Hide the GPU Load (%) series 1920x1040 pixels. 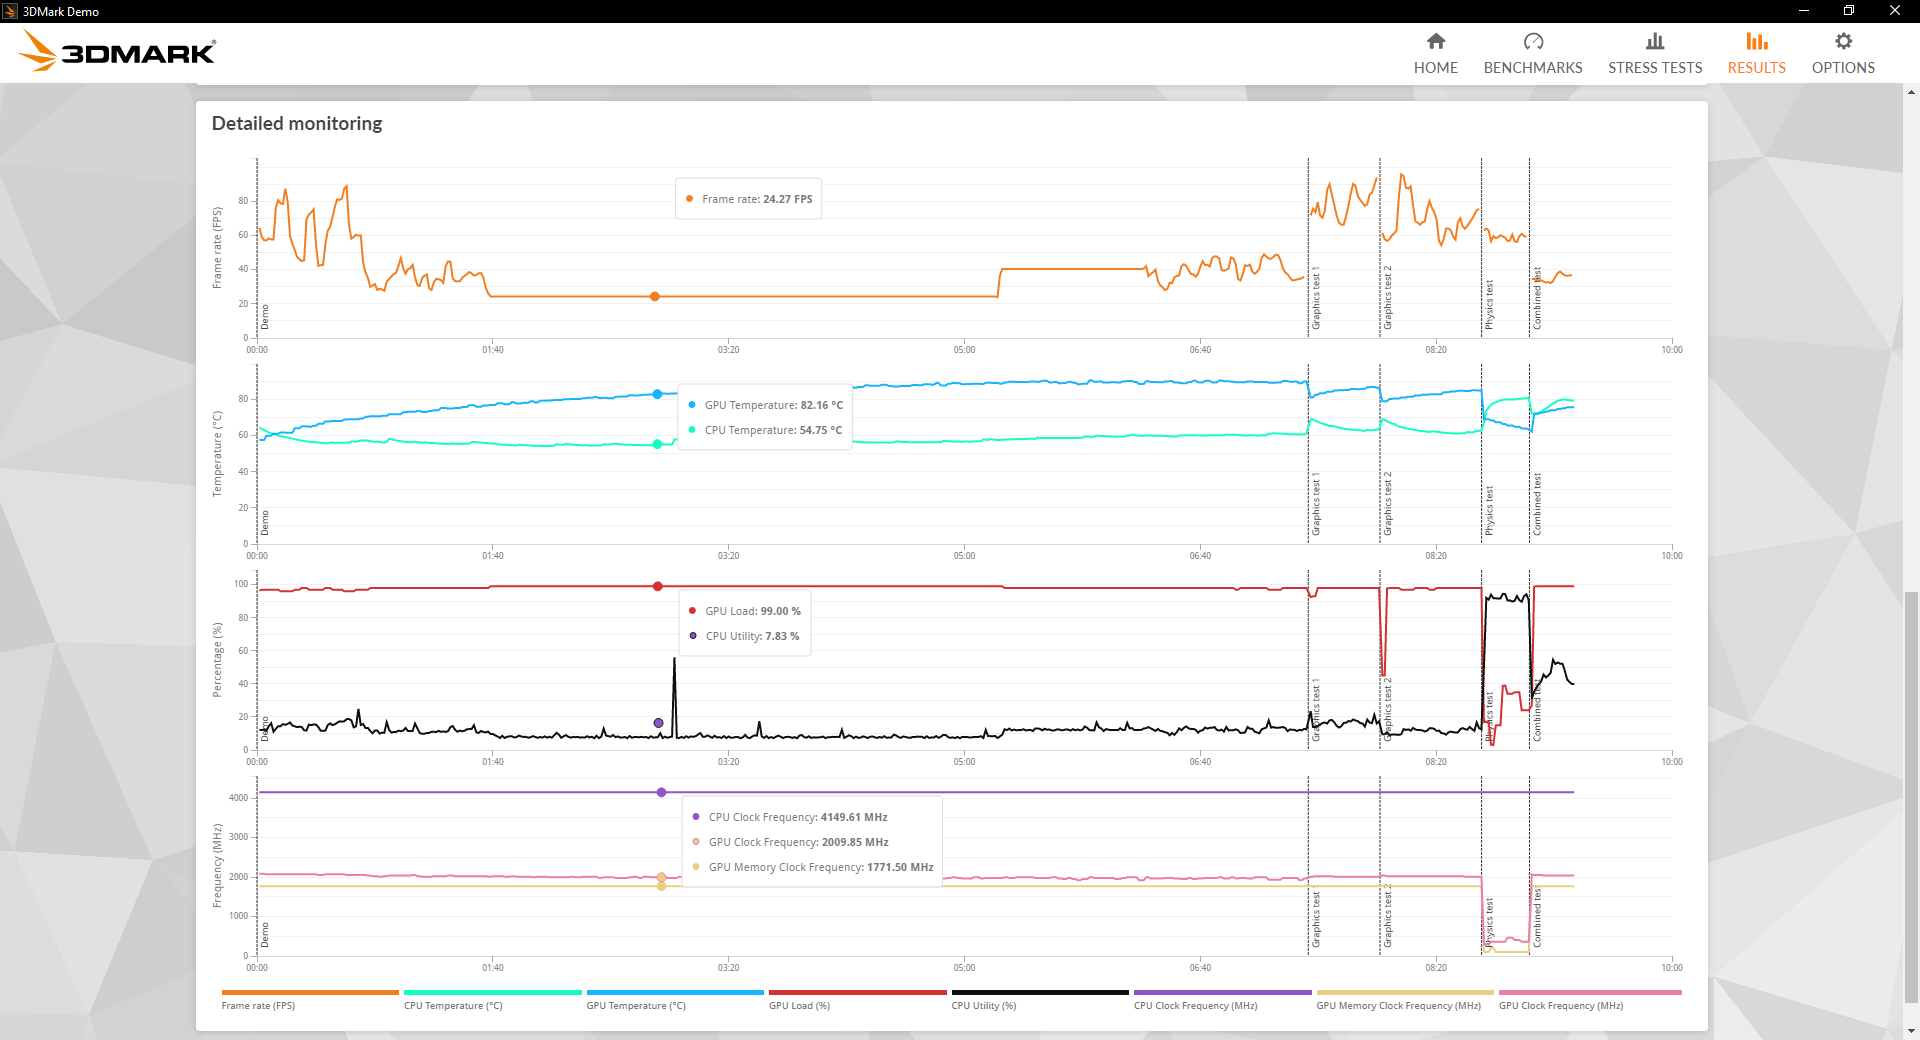[x=799, y=1005]
